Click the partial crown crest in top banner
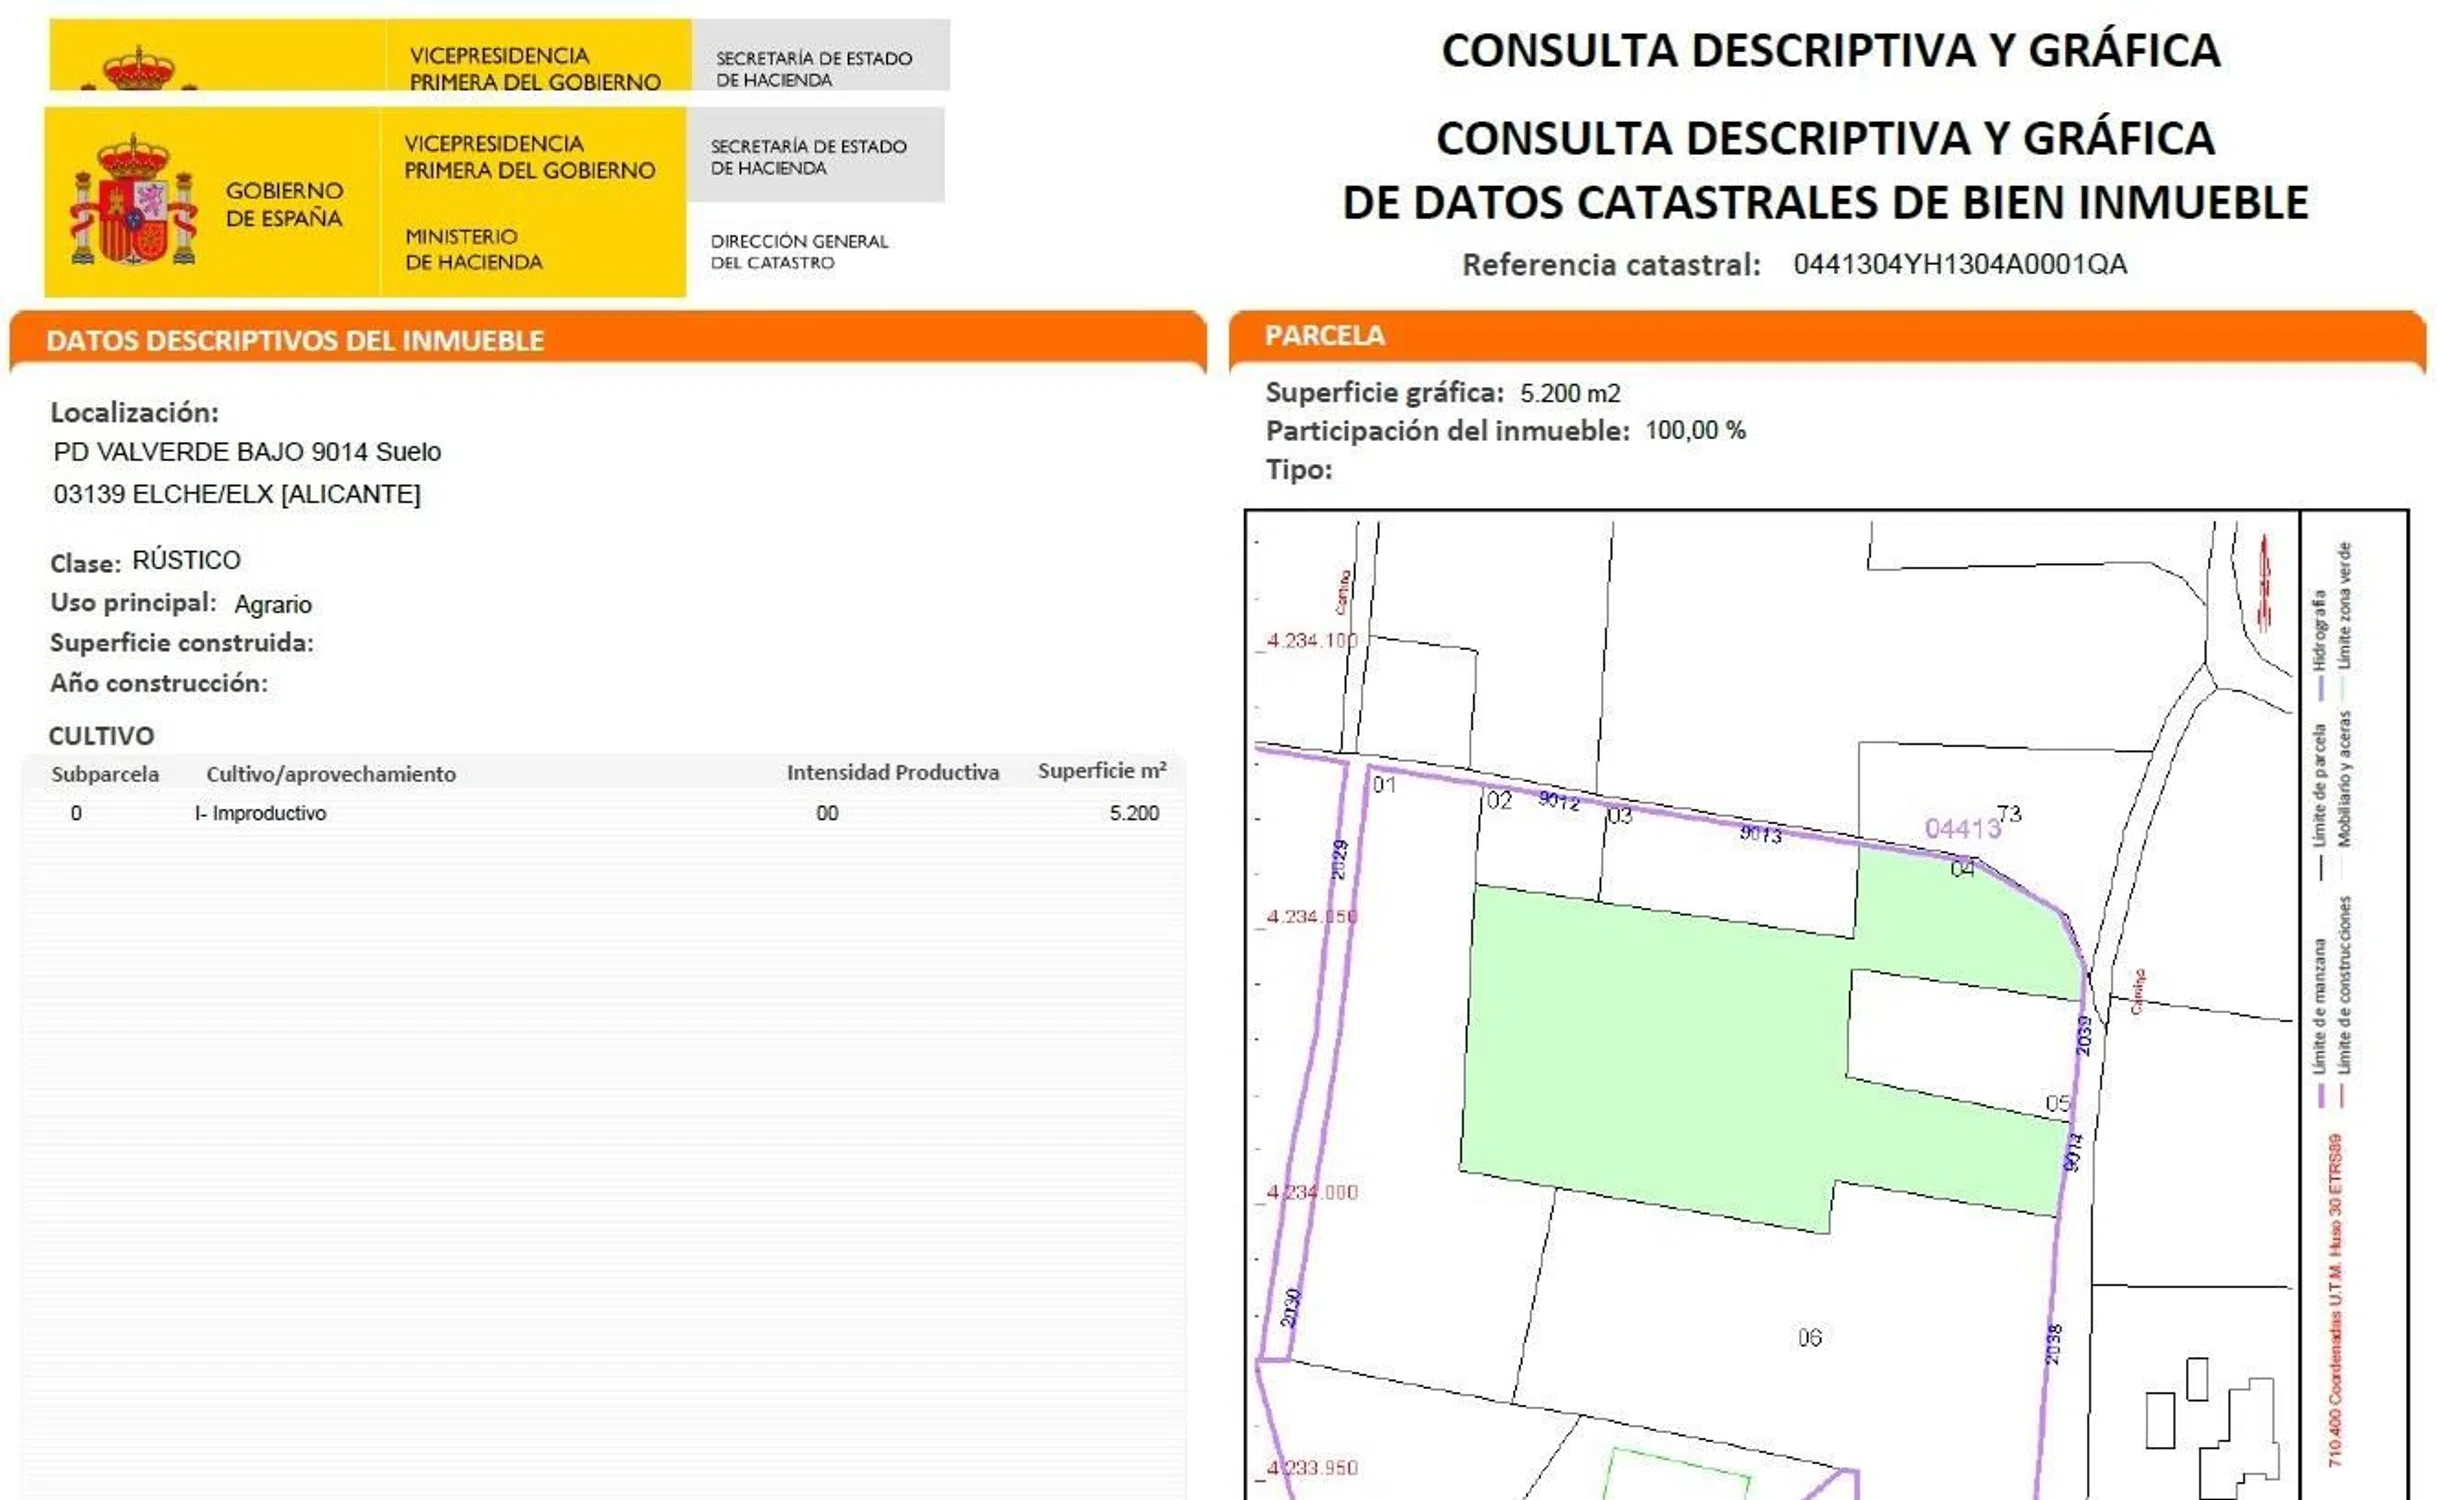The image size is (2439, 1500). point(139,68)
